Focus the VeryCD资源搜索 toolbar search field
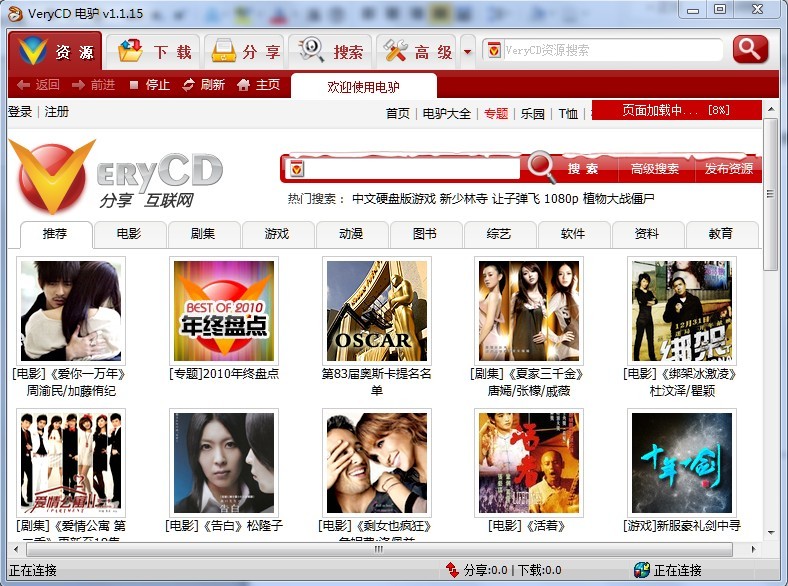This screenshot has width=788, height=586. tap(613, 50)
